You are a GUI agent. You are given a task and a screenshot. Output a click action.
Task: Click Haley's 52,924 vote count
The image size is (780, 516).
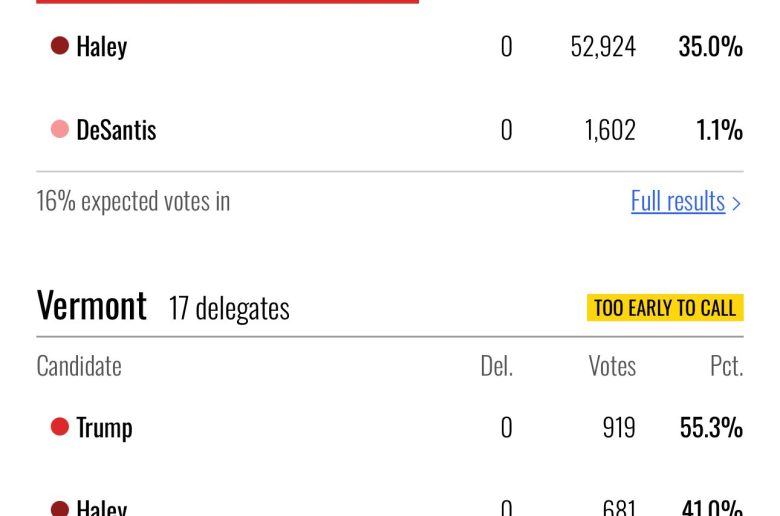click(x=603, y=46)
